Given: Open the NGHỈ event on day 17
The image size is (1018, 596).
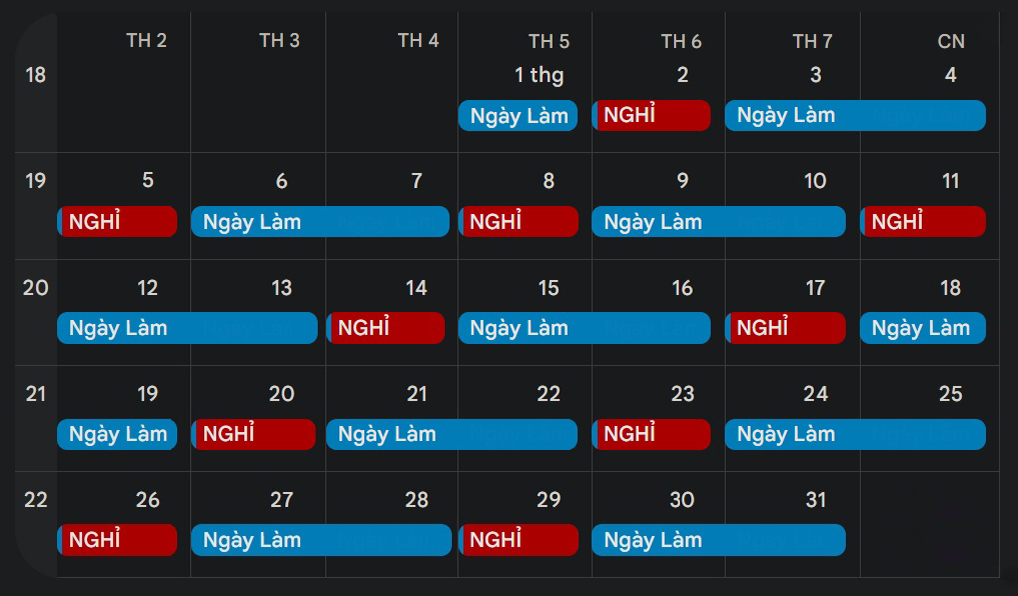Looking at the screenshot, I should pyautogui.click(x=785, y=328).
